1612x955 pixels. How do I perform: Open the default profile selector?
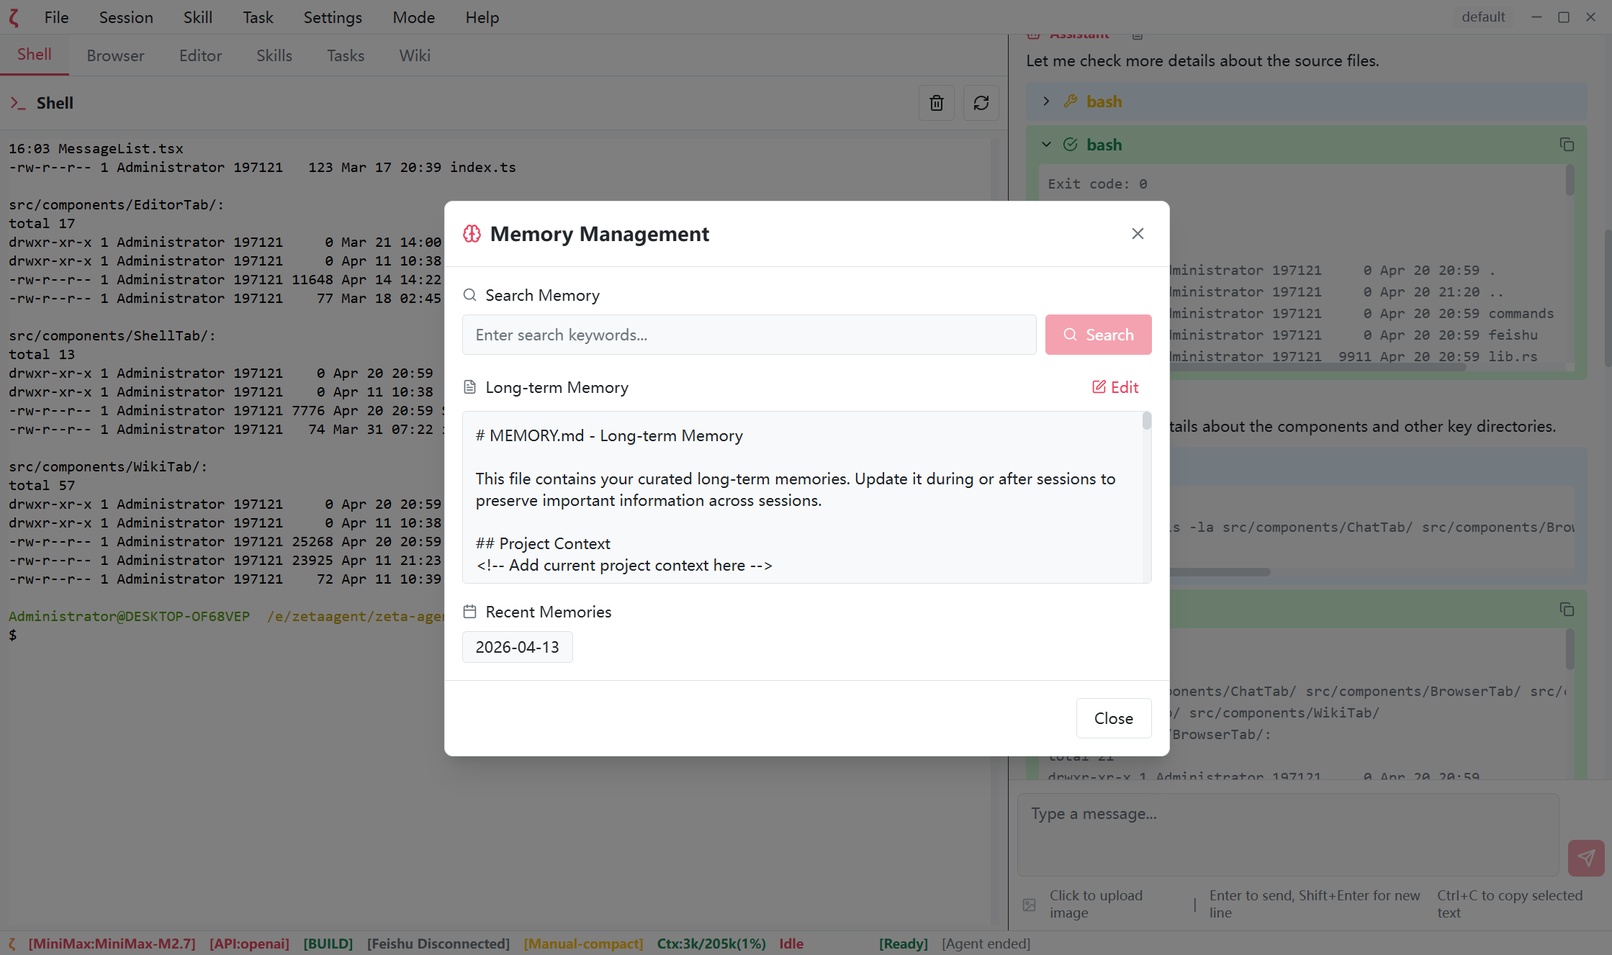coord(1483,16)
